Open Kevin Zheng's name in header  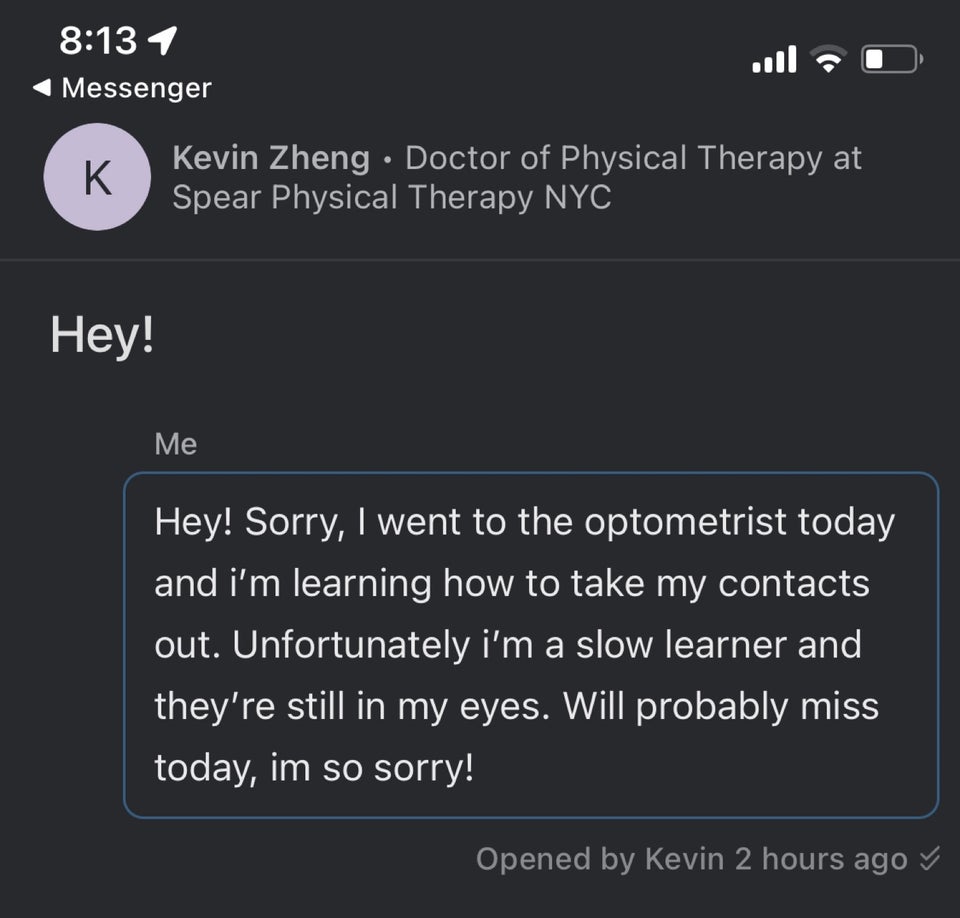coord(271,157)
